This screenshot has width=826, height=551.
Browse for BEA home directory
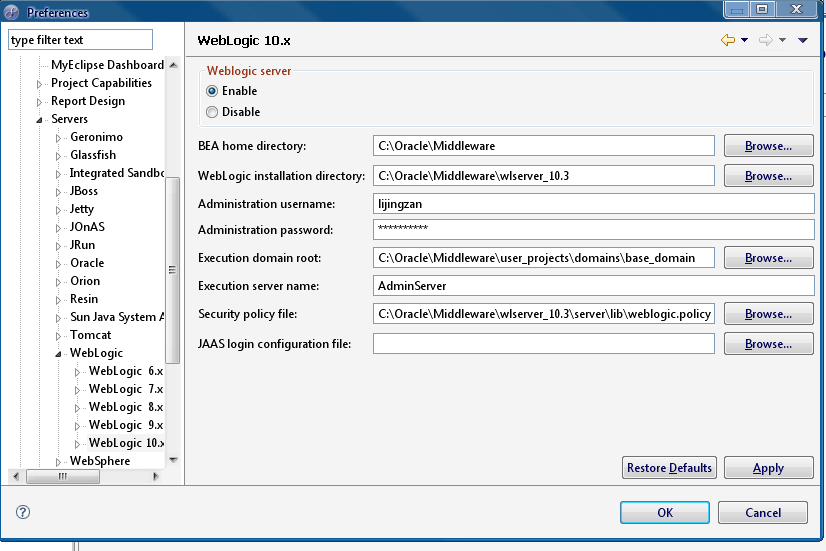point(769,146)
